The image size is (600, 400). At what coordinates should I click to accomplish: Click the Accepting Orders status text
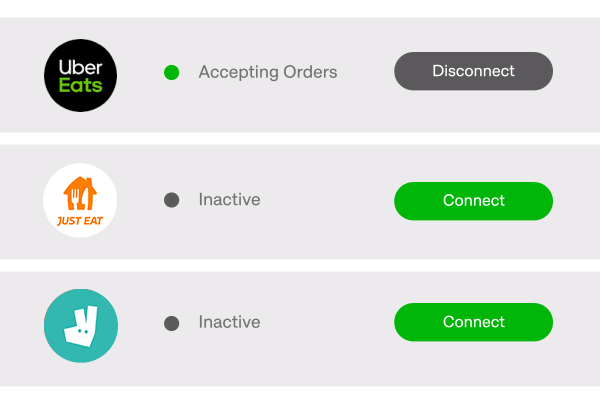click(267, 72)
